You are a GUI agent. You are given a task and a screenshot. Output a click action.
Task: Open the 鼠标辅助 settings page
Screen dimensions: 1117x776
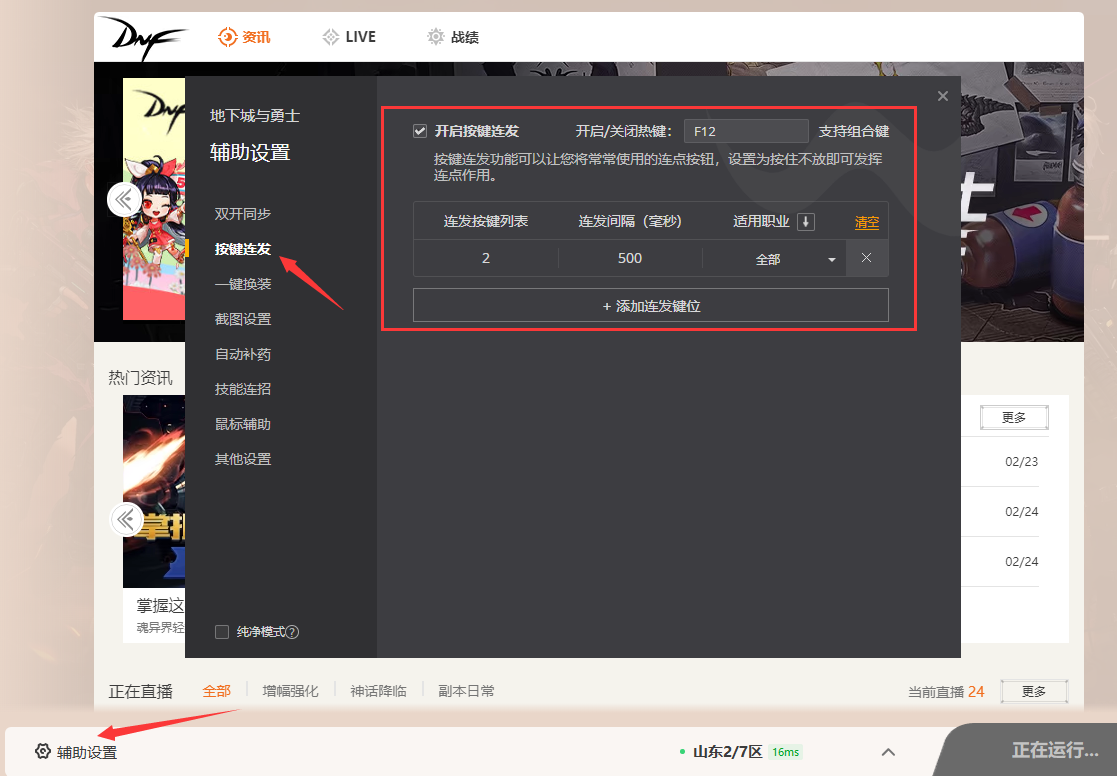[x=243, y=424]
